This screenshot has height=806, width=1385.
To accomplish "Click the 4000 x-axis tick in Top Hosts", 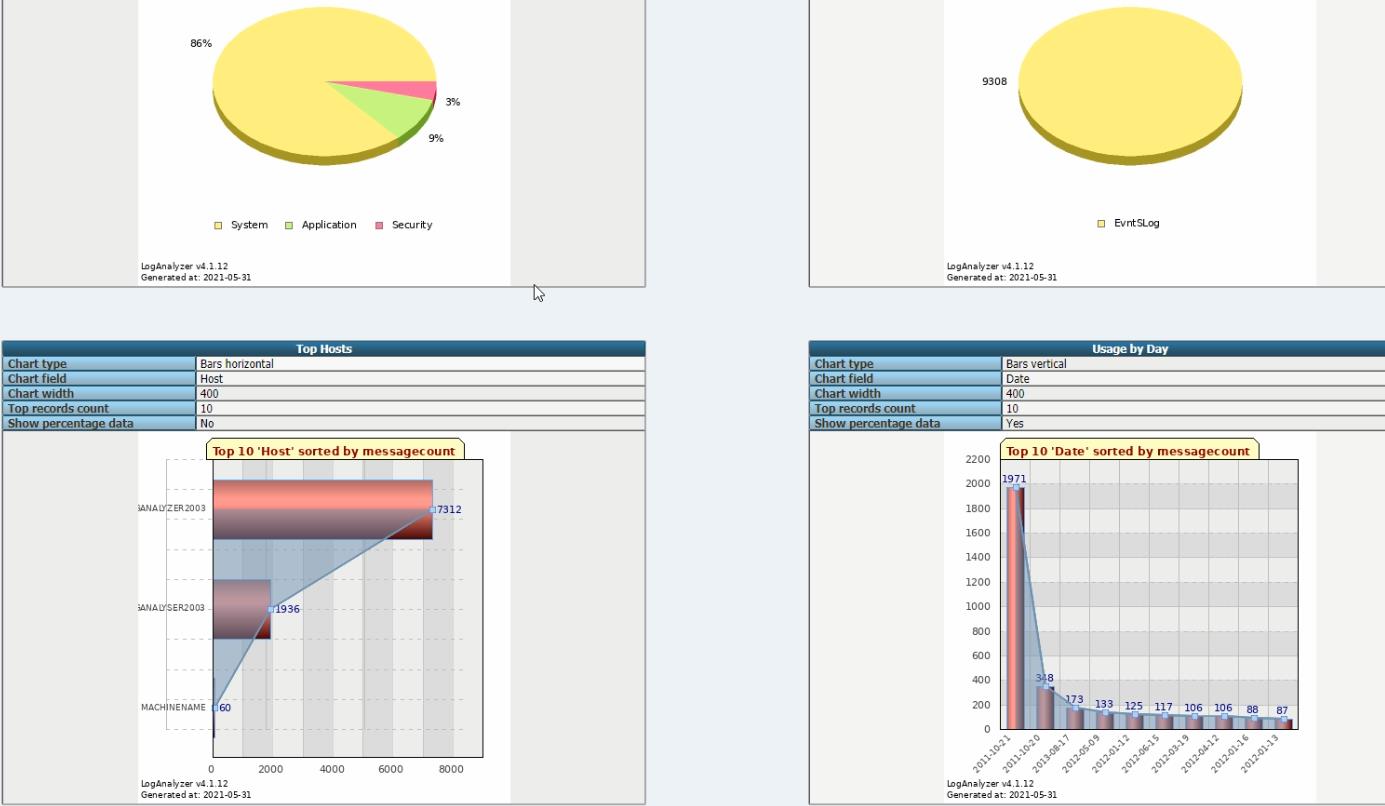I will click(331, 769).
